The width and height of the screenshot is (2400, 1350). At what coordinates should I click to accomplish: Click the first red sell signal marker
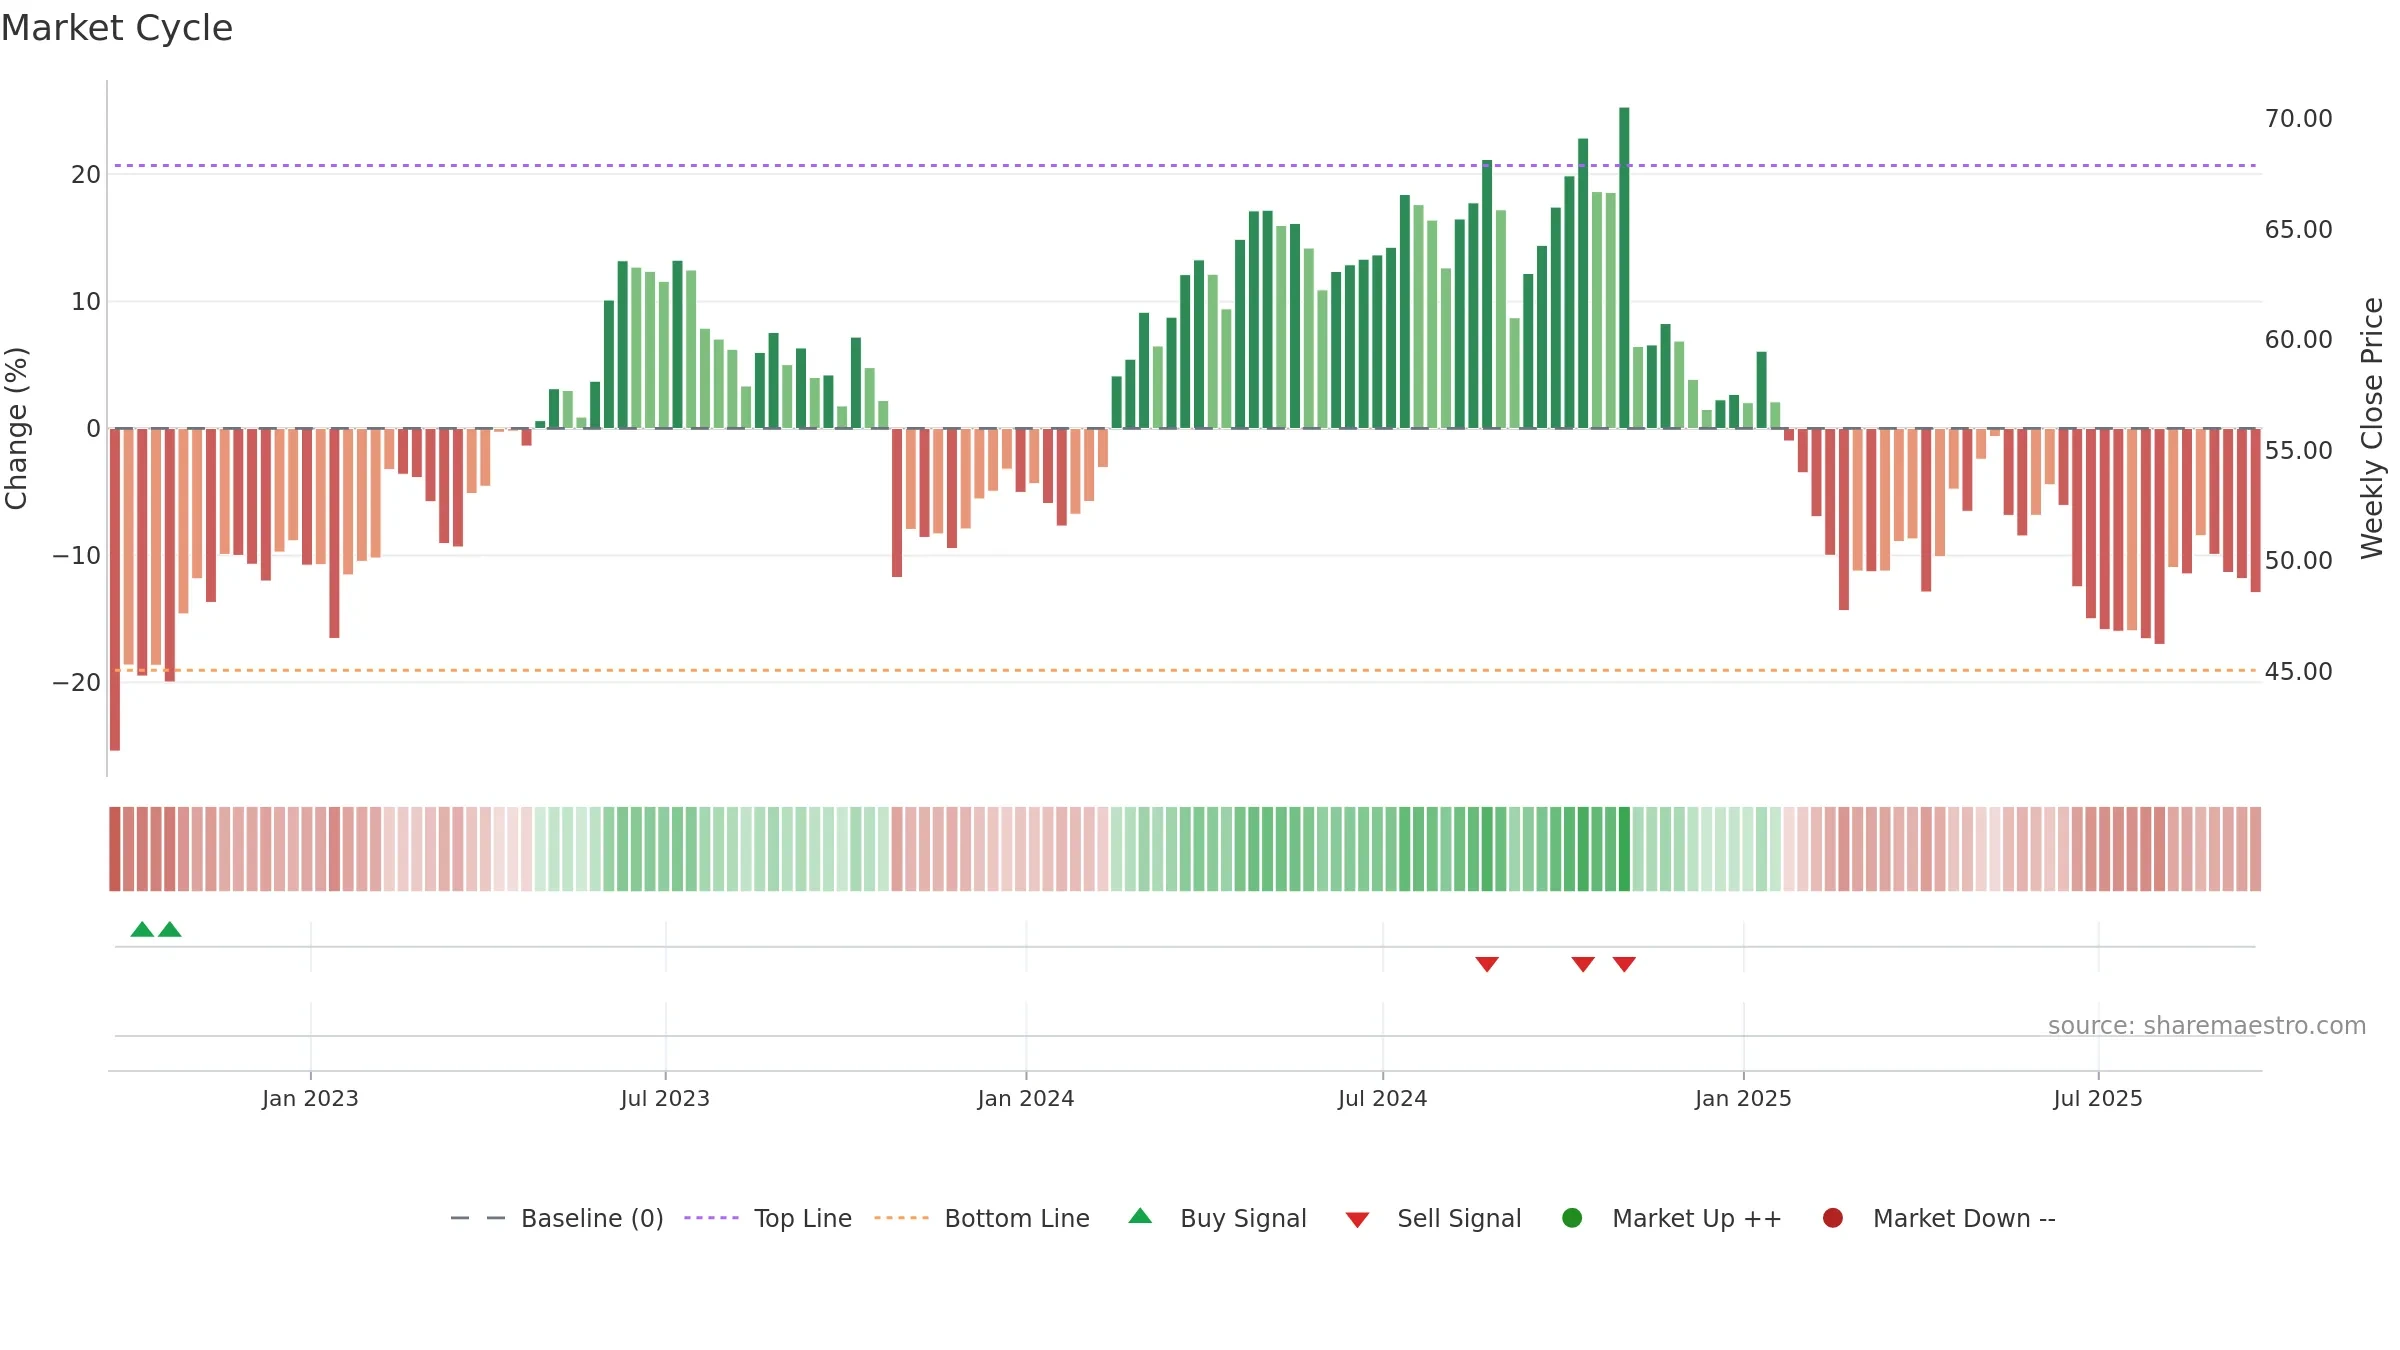pyautogui.click(x=1487, y=964)
